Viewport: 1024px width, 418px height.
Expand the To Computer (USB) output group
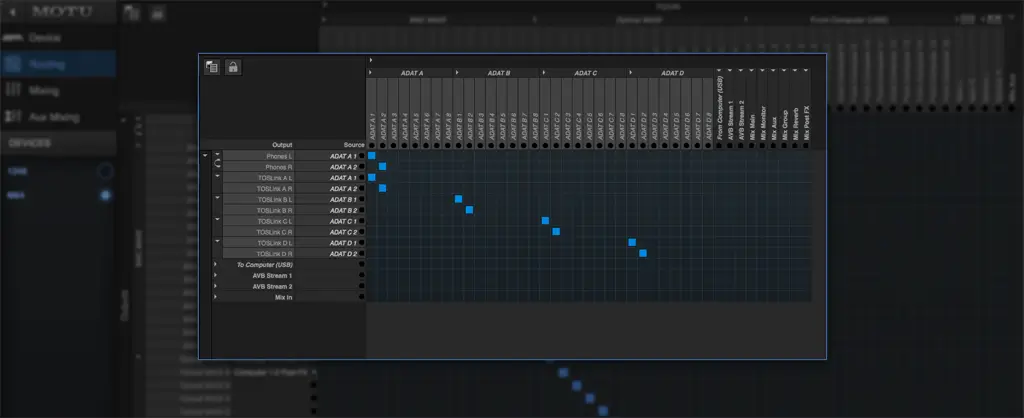[217, 265]
